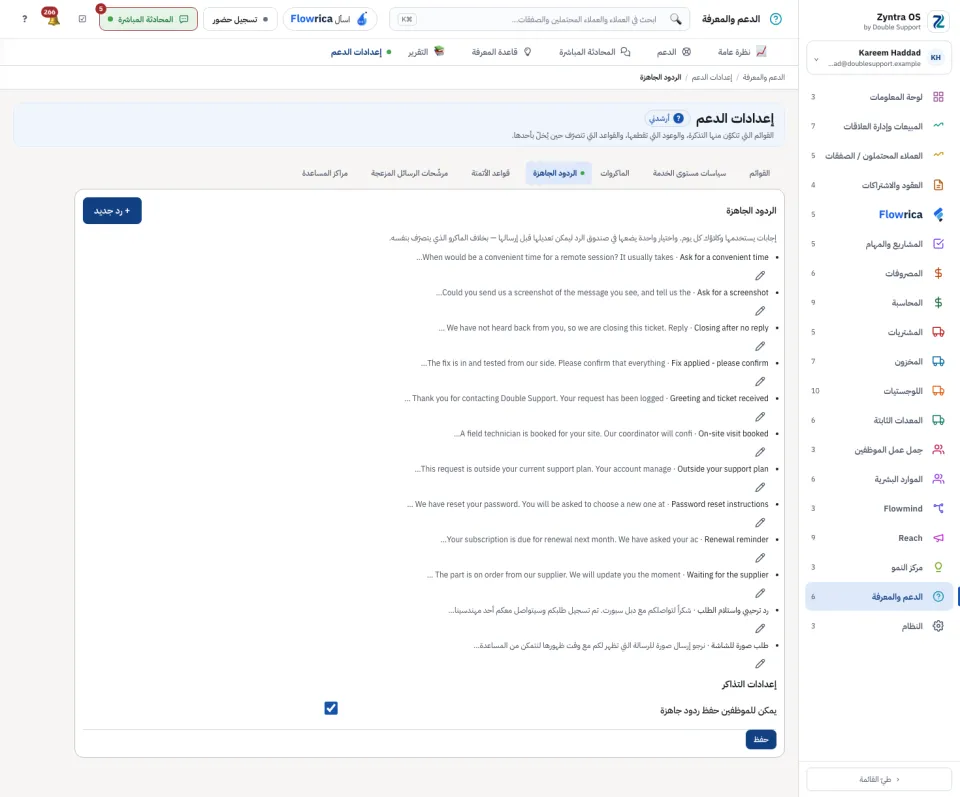Open المعدات الثابتة in sidebar
960x797 pixels.
click(x=879, y=420)
